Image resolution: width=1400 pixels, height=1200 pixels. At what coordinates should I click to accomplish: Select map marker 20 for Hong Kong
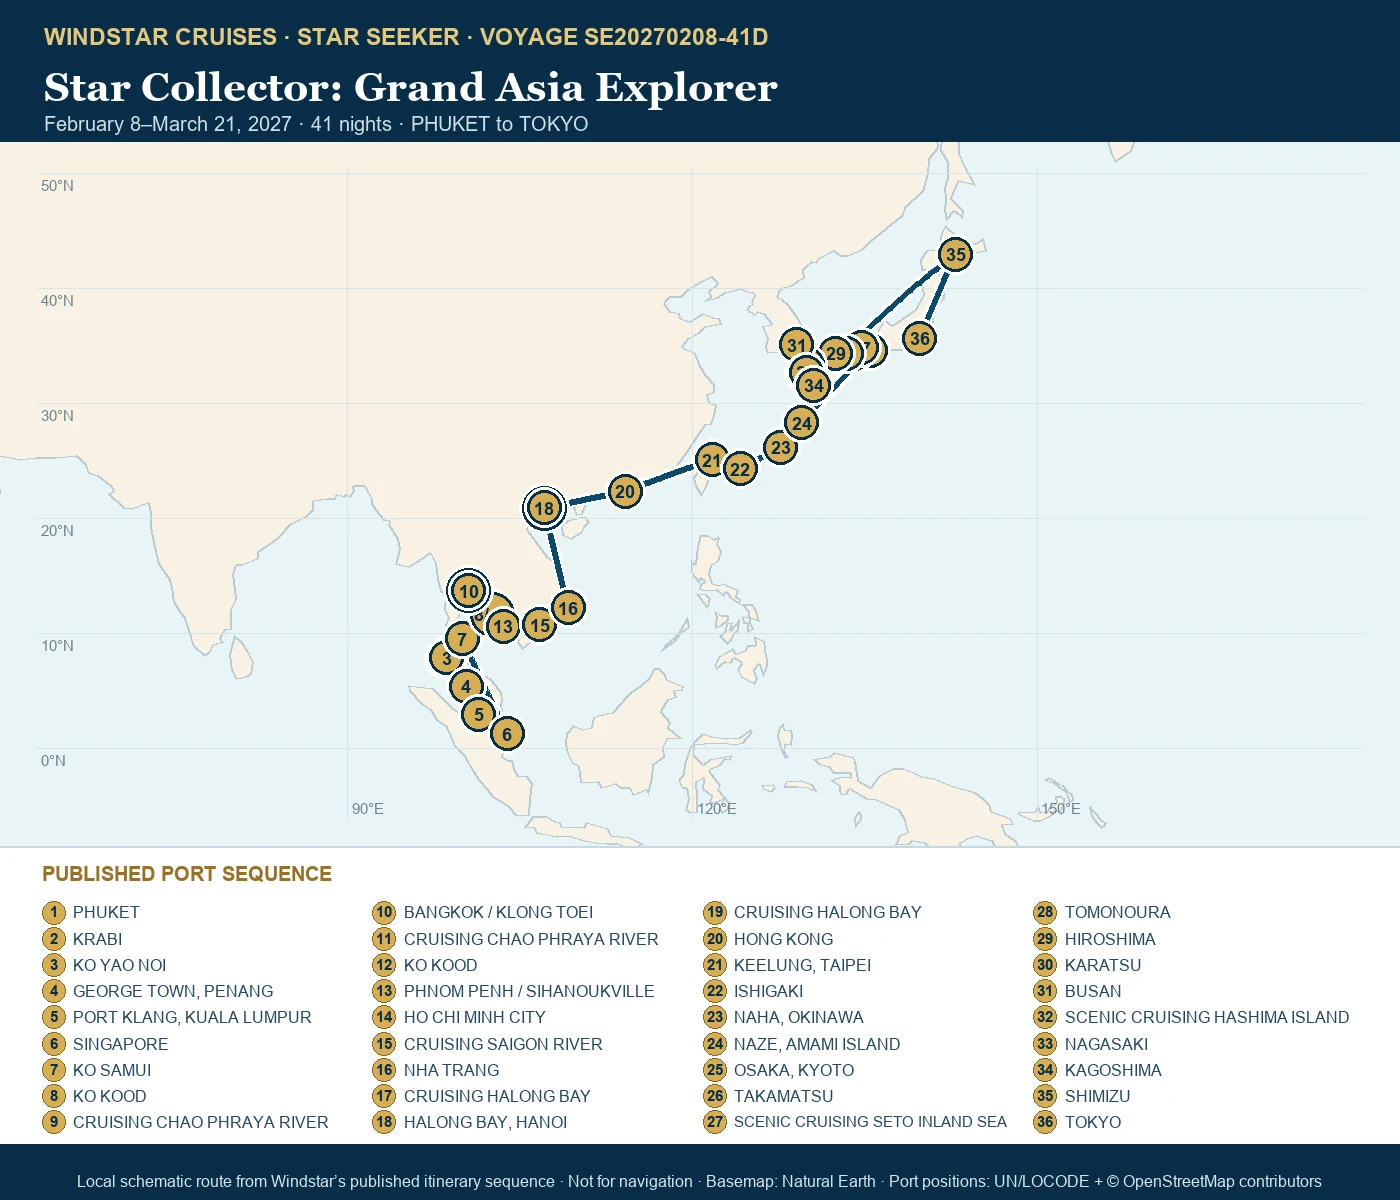(625, 491)
